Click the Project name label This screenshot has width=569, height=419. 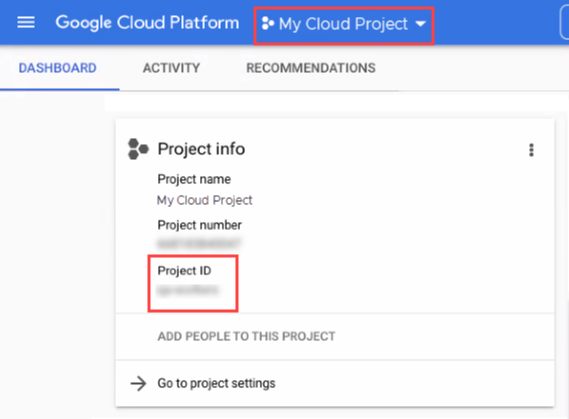coord(194,179)
